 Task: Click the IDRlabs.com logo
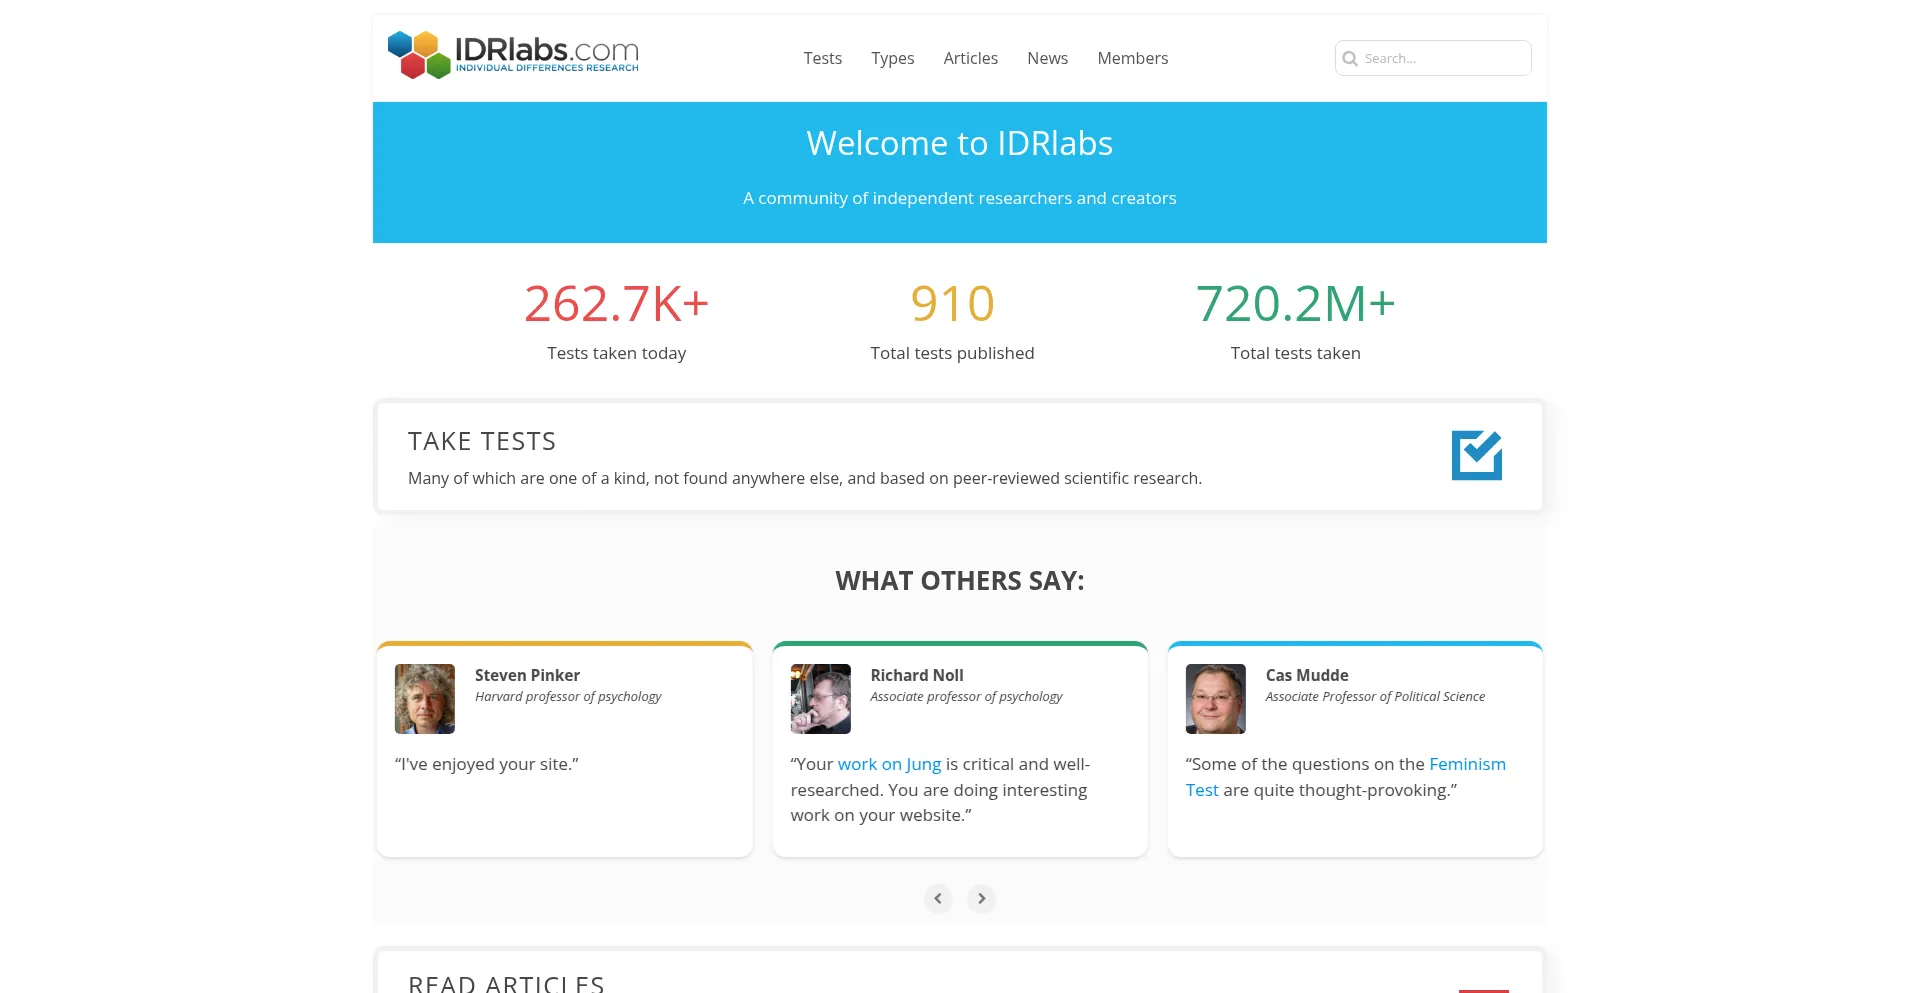click(513, 55)
